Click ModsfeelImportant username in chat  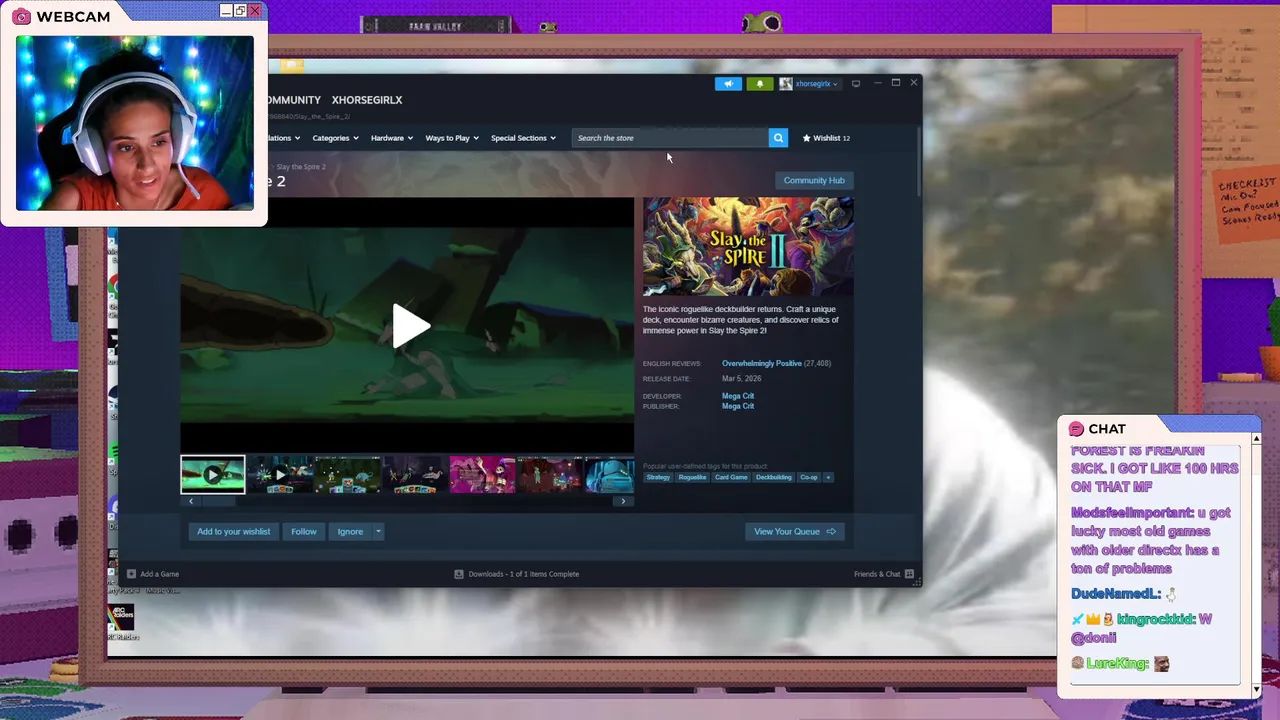pyautogui.click(x=1132, y=513)
